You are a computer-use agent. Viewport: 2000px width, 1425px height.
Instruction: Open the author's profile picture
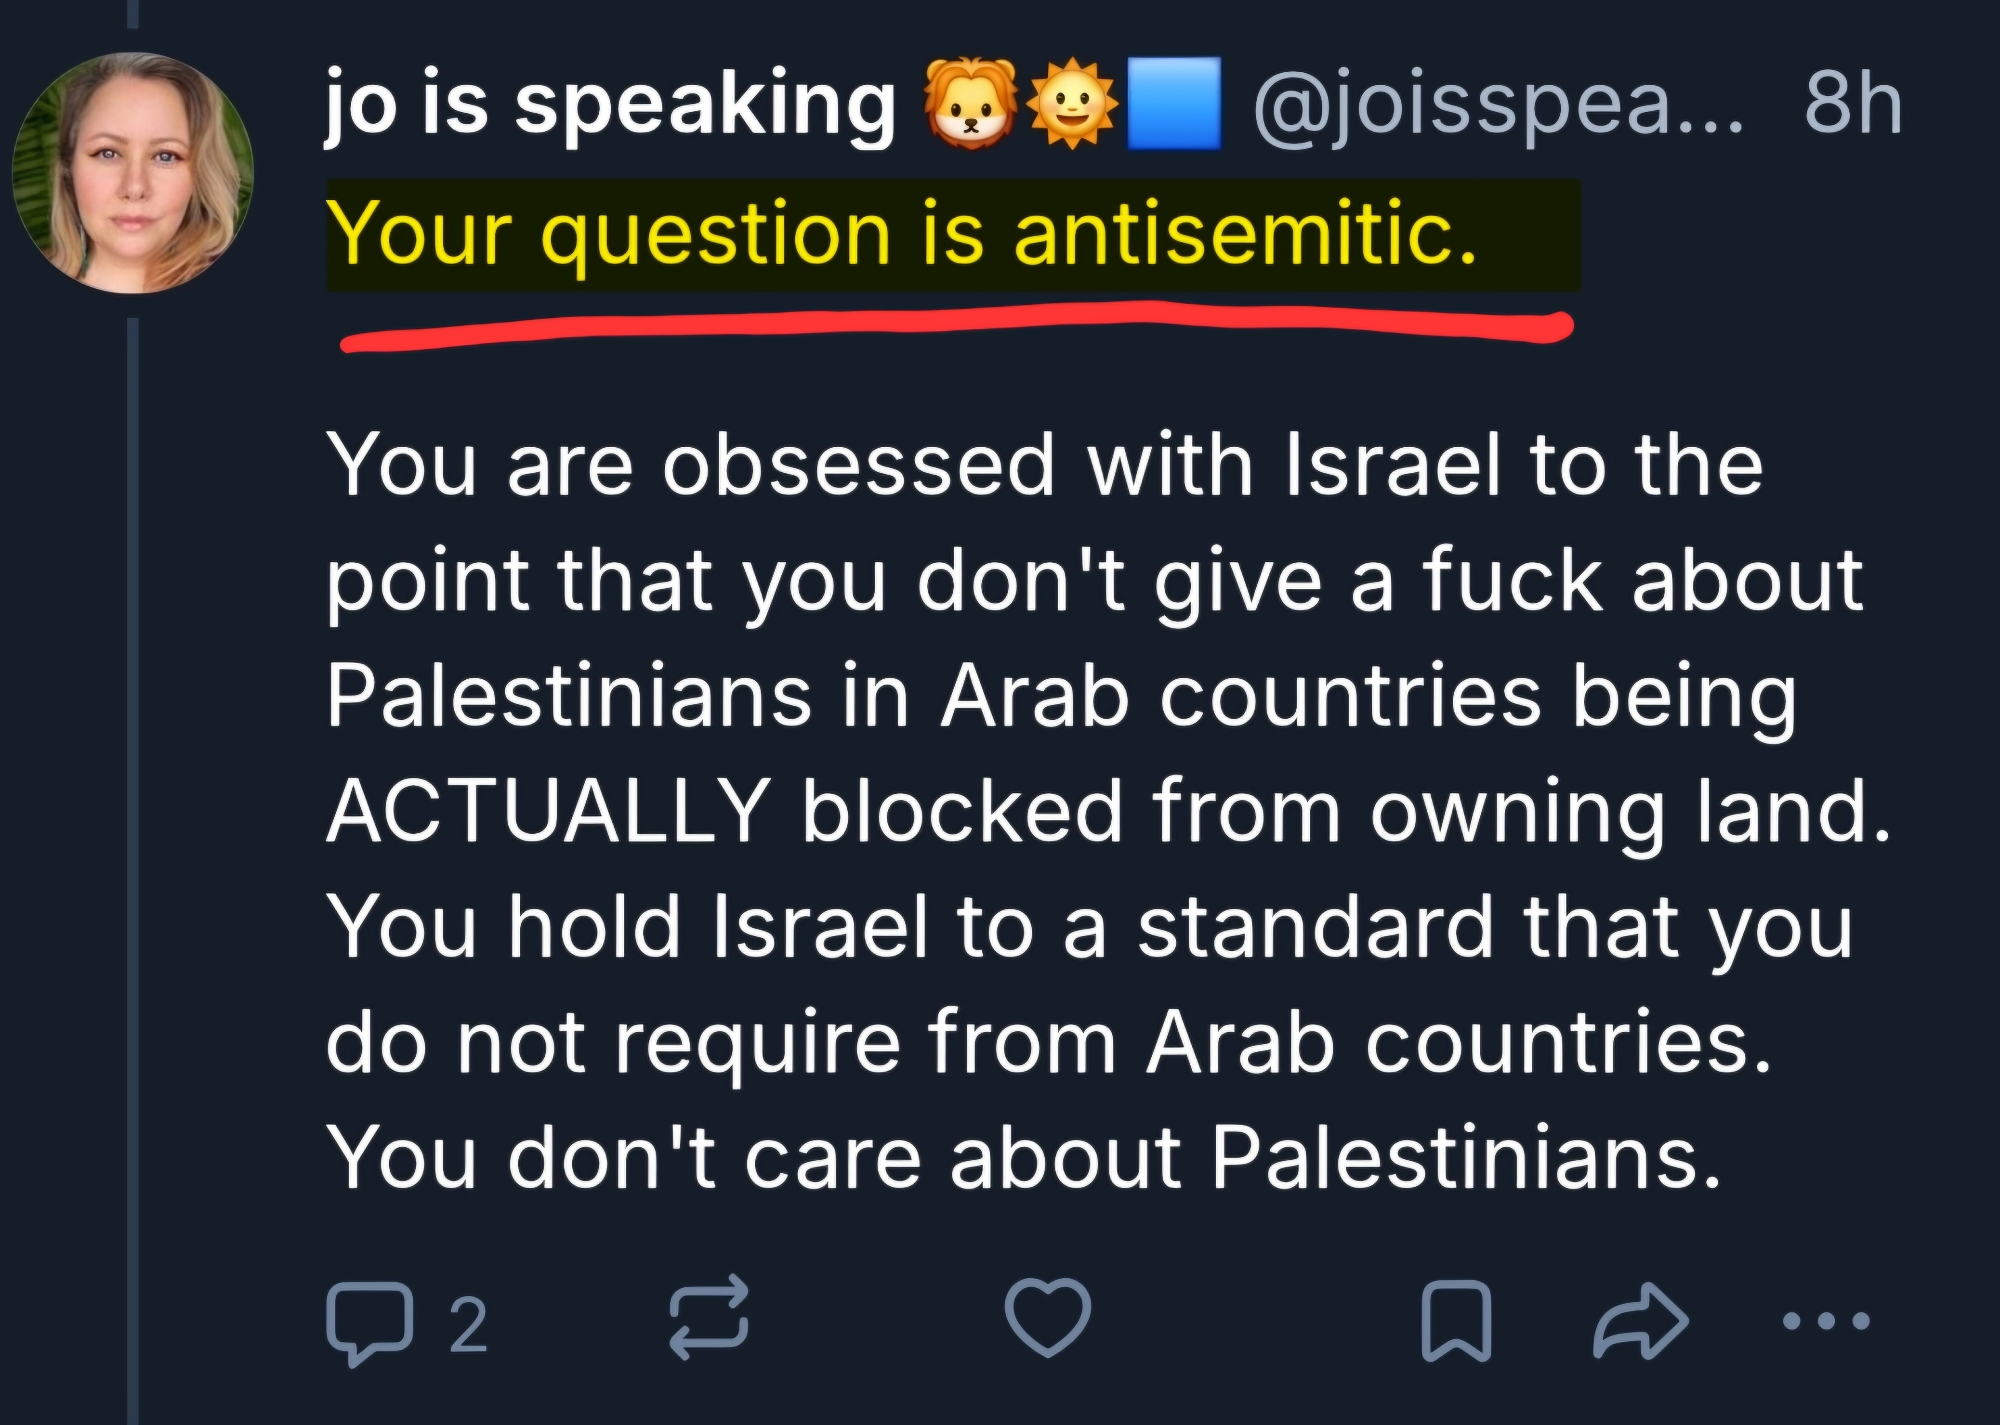(x=133, y=173)
